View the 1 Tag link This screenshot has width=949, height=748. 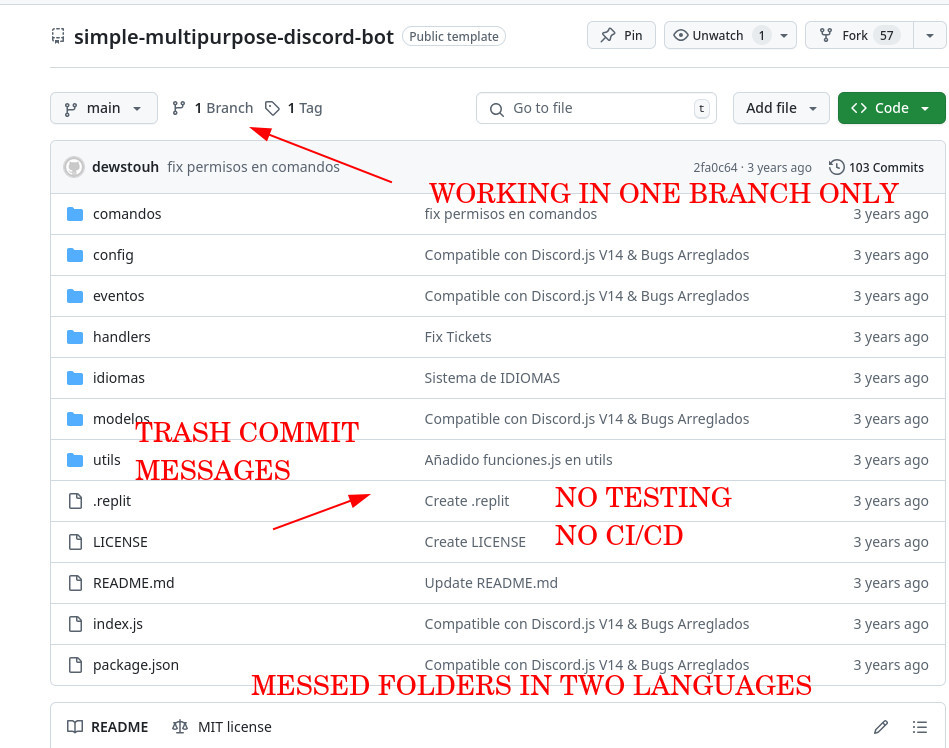[x=294, y=108]
